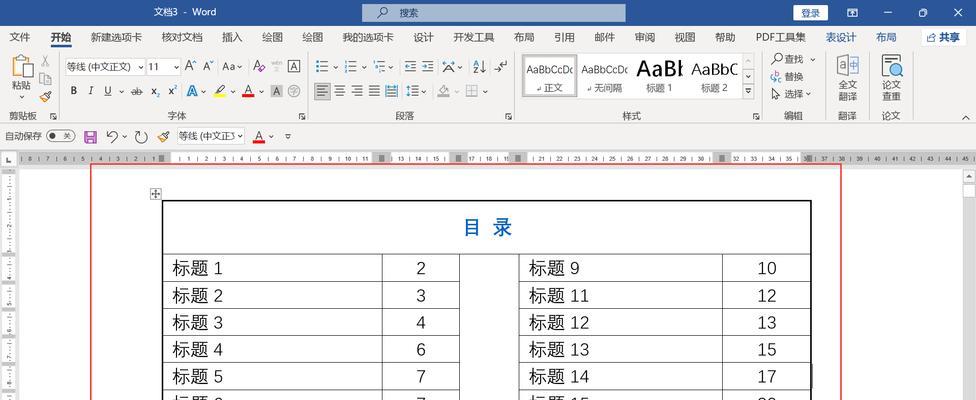This screenshot has width=976, height=400.
Task: Customize quick access toolbar dropdown arrow
Action: [288, 136]
